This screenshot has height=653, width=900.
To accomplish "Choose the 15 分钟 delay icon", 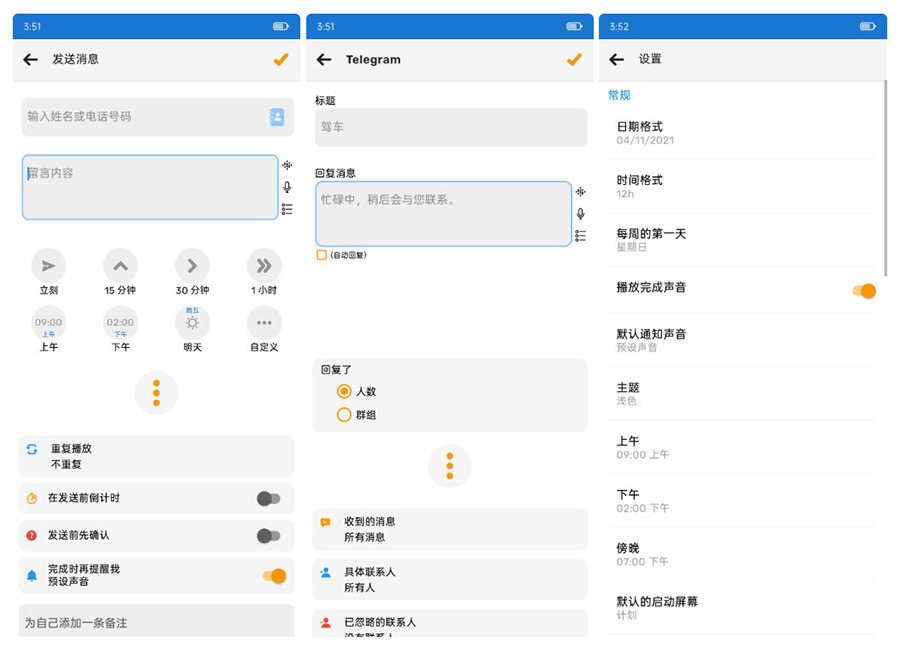I will (x=120, y=266).
